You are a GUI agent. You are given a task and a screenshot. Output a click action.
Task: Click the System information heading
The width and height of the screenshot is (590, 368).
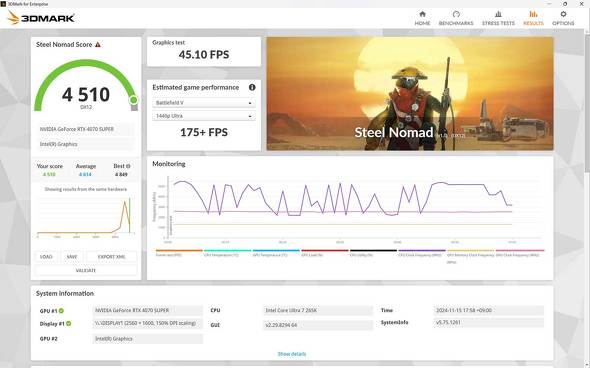[65, 293]
